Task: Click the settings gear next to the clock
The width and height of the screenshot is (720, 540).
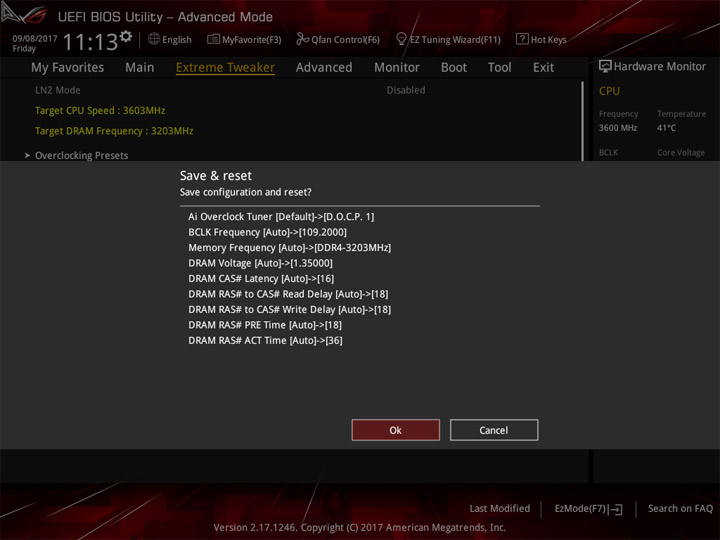Action: pos(126,36)
